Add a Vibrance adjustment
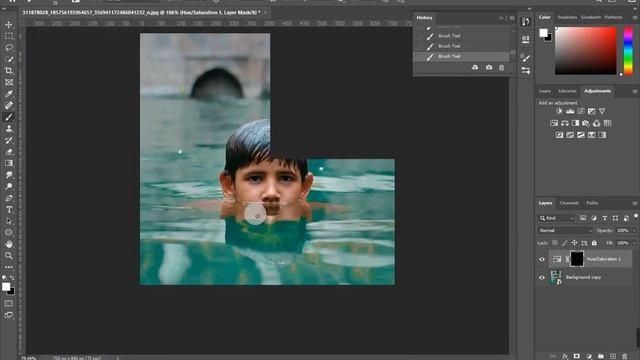 (x=602, y=111)
